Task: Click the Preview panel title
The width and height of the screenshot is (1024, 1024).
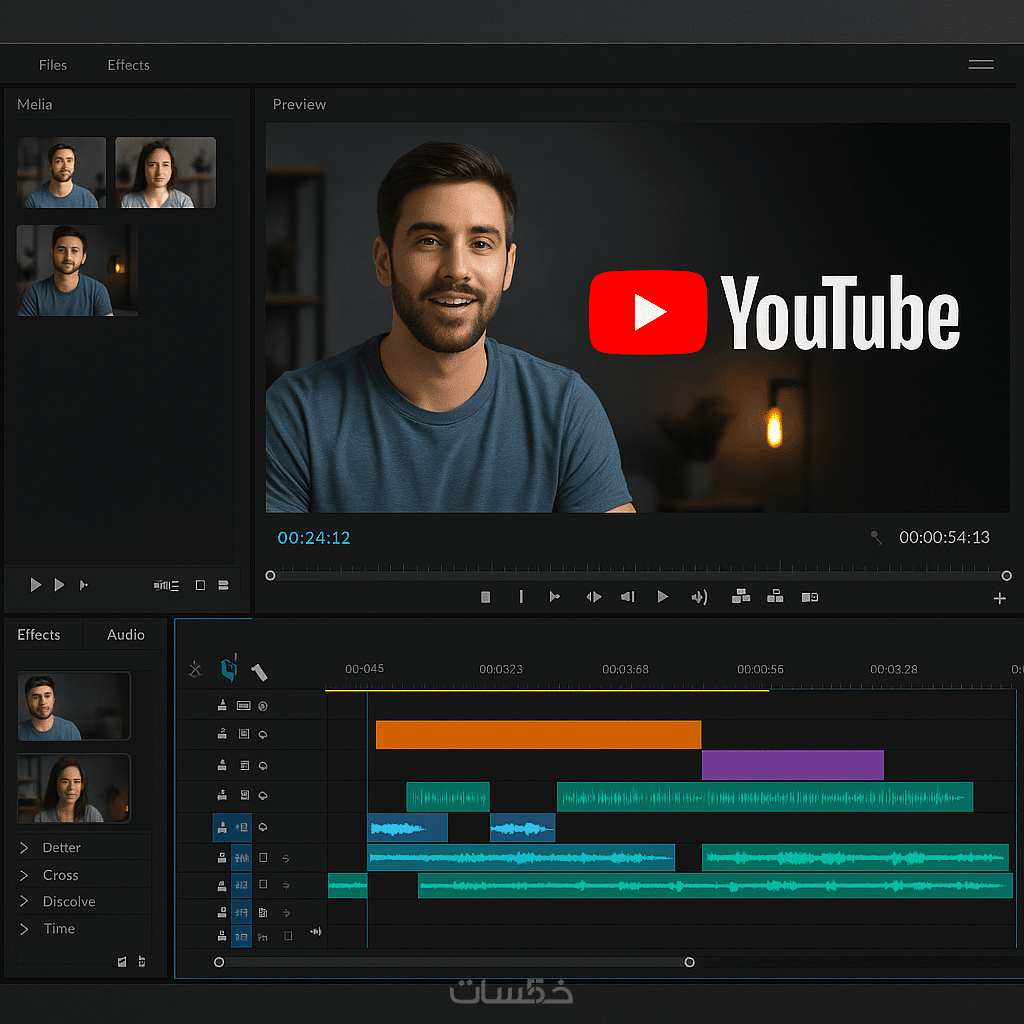Action: tap(299, 104)
